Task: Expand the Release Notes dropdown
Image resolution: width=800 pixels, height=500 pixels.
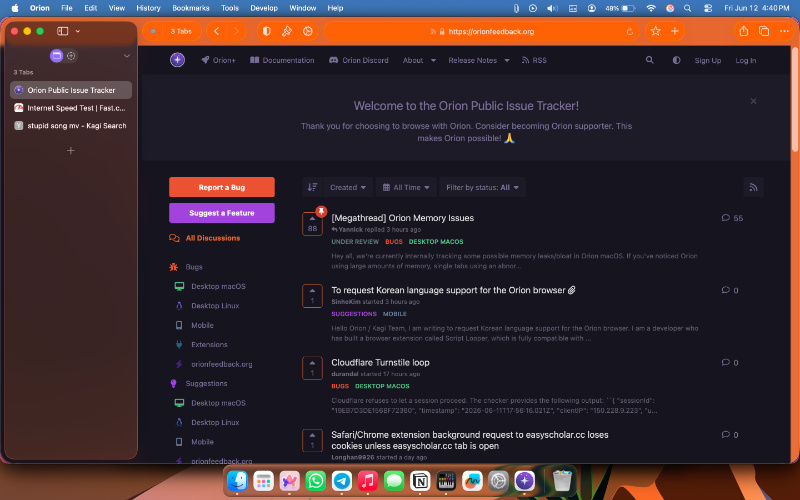Action: (479, 60)
